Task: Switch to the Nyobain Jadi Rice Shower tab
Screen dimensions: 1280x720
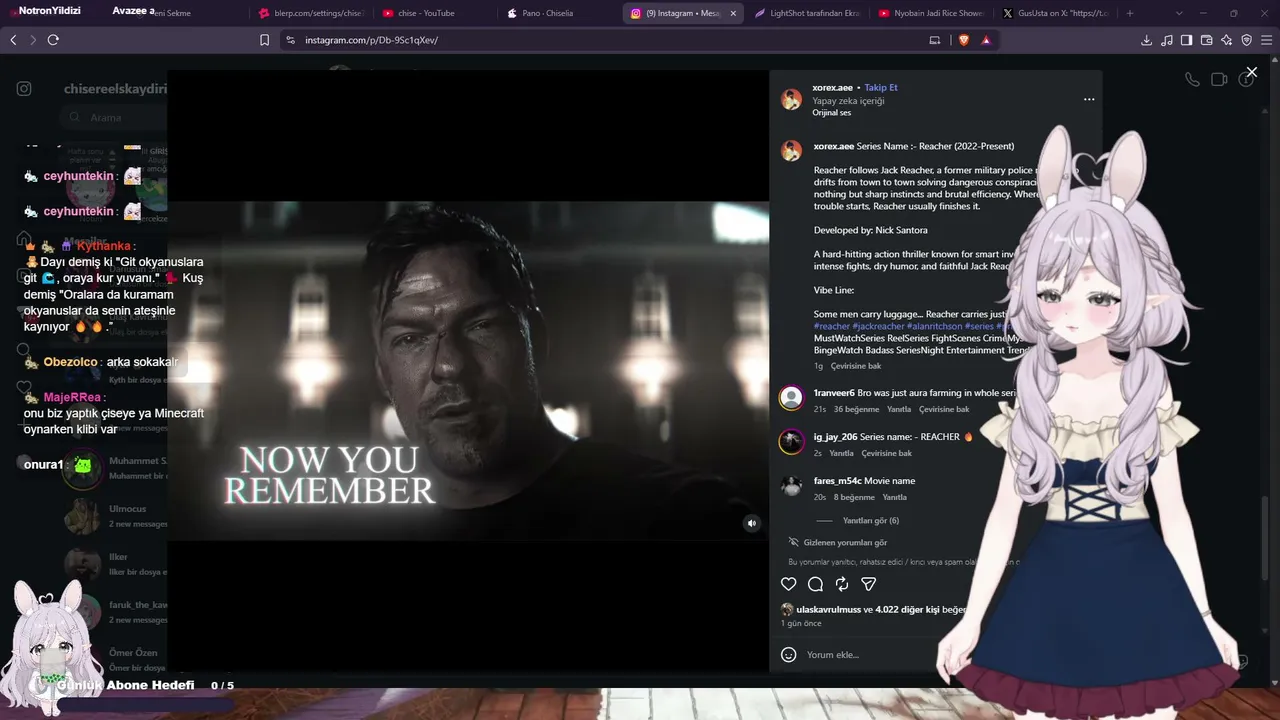Action: click(x=931, y=13)
